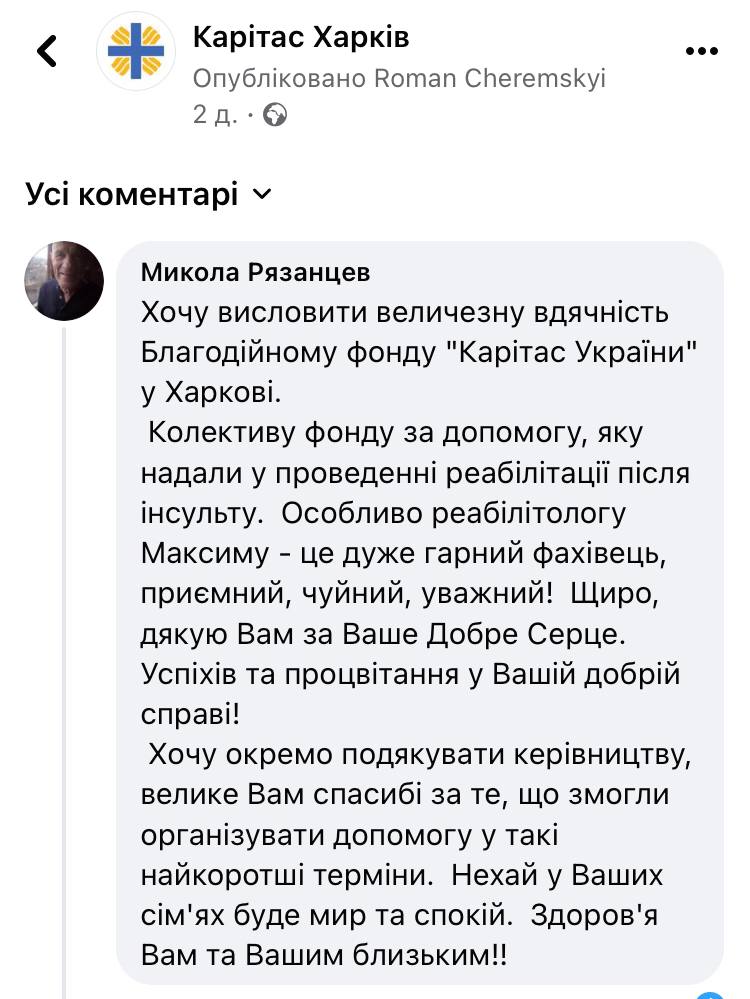Tap the closing line 'Вам та Вашим близьким!!'

pyautogui.click(x=324, y=955)
